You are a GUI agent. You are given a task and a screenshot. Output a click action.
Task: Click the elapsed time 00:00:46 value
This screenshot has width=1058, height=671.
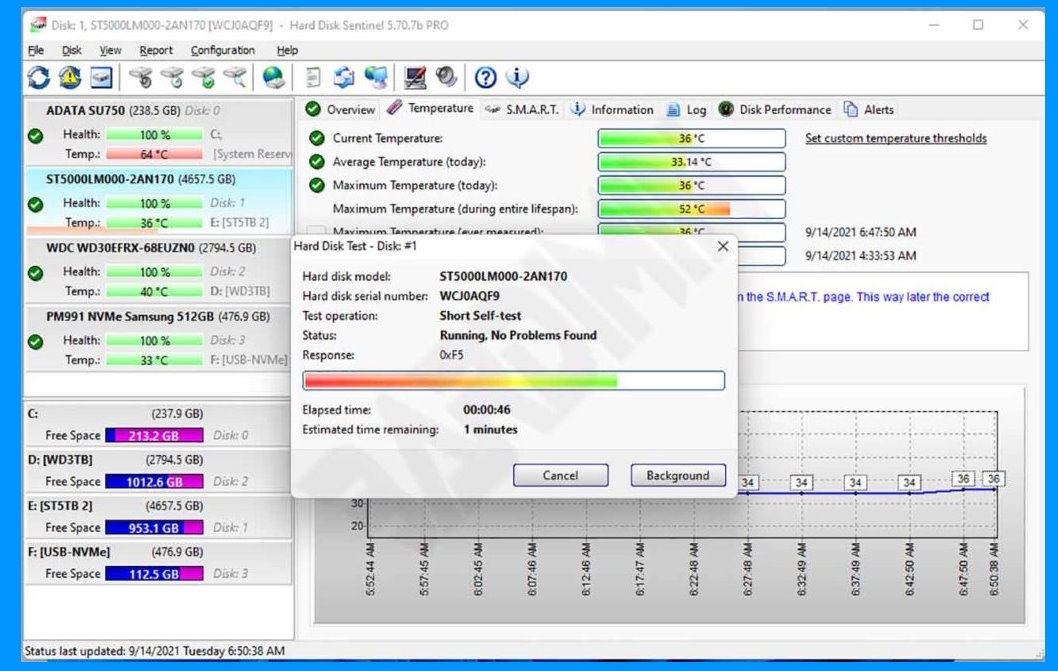pyautogui.click(x=486, y=410)
